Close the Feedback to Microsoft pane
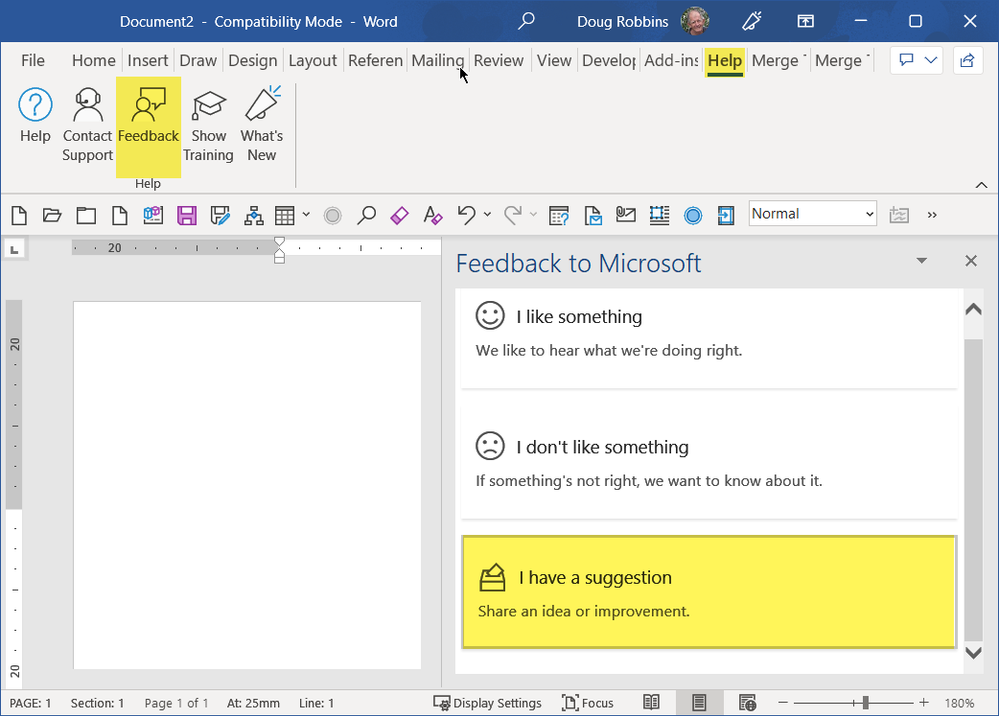Image resolution: width=999 pixels, height=716 pixels. 971,261
